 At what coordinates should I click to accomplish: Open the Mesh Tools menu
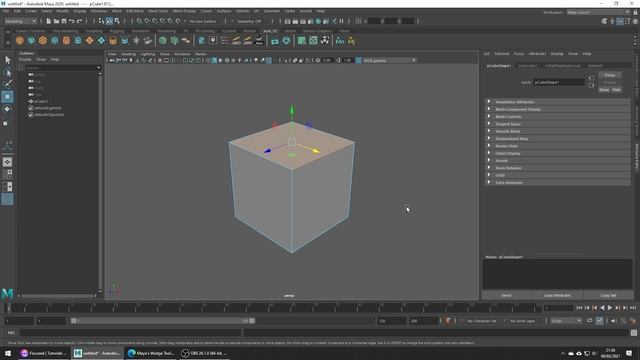tap(158, 11)
